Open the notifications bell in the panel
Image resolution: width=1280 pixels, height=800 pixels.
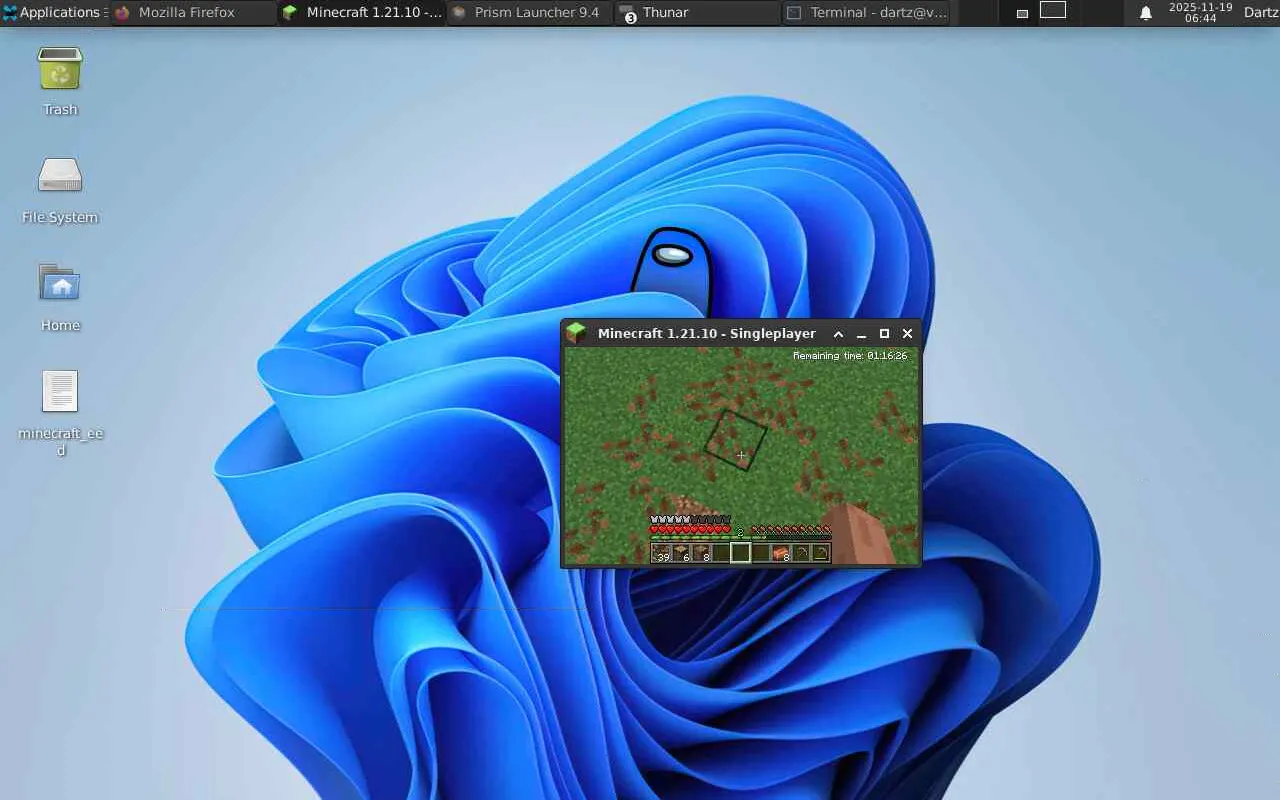click(1146, 13)
